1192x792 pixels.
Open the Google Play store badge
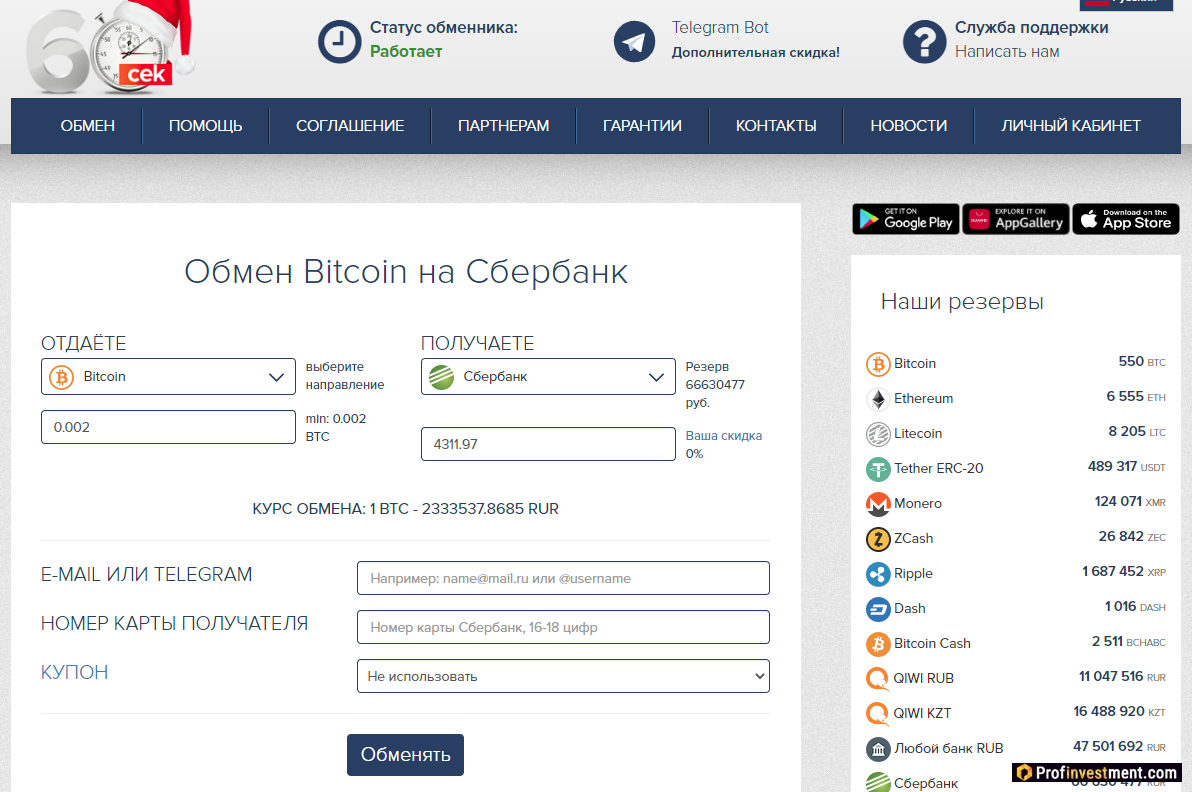click(905, 219)
